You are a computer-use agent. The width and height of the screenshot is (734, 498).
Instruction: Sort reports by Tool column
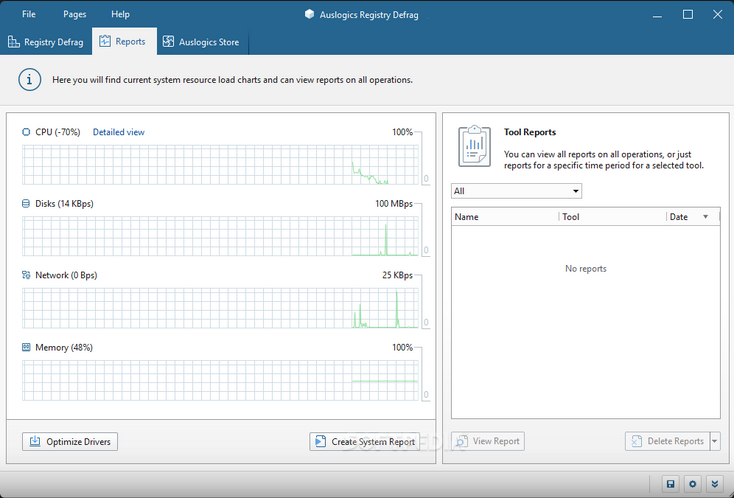tap(612, 217)
